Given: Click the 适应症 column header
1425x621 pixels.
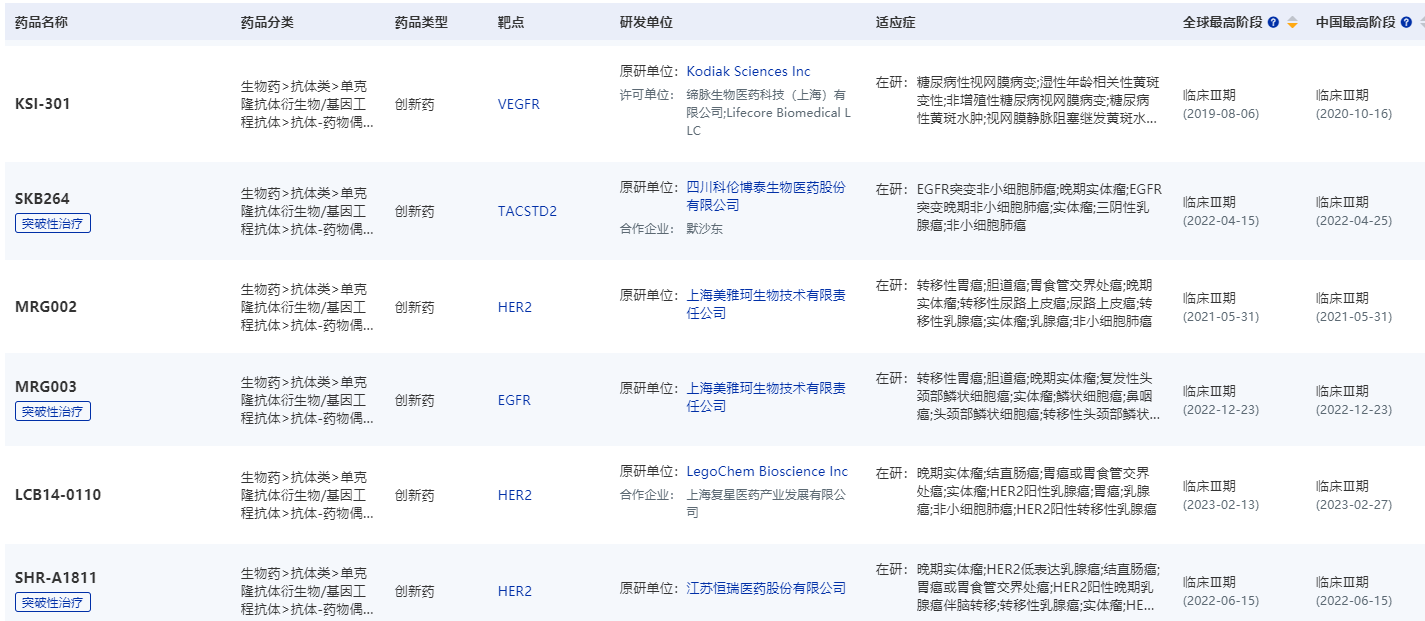Looking at the screenshot, I should click(x=895, y=22).
